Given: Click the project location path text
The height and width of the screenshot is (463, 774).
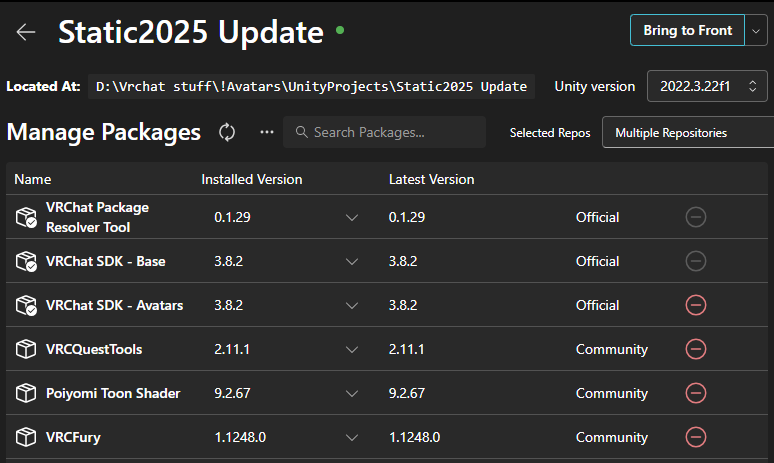Looking at the screenshot, I should click(311, 86).
